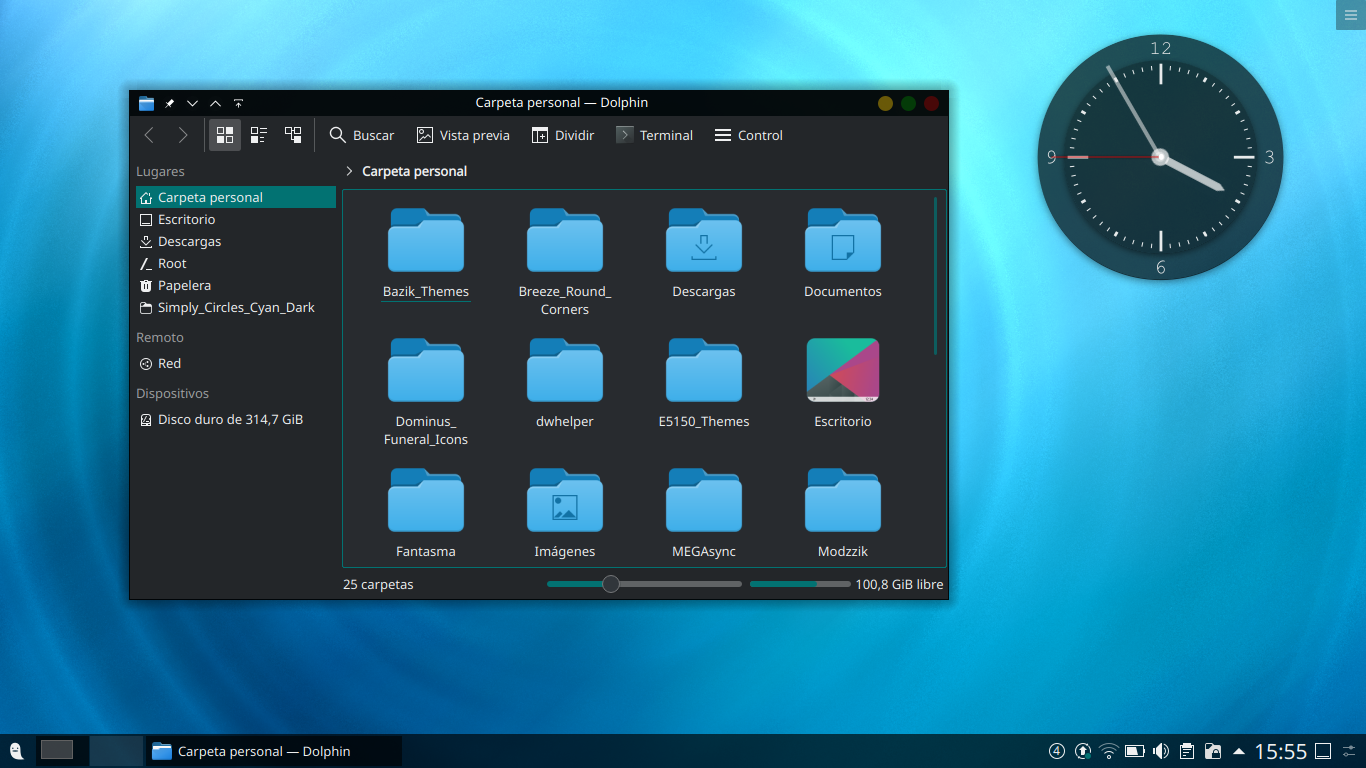Open the Wi-Fi network tray icon
Viewport: 1366px width, 768px height.
(x=1109, y=751)
